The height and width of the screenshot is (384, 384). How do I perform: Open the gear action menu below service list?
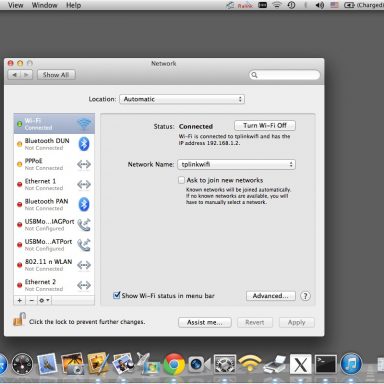coord(44,300)
